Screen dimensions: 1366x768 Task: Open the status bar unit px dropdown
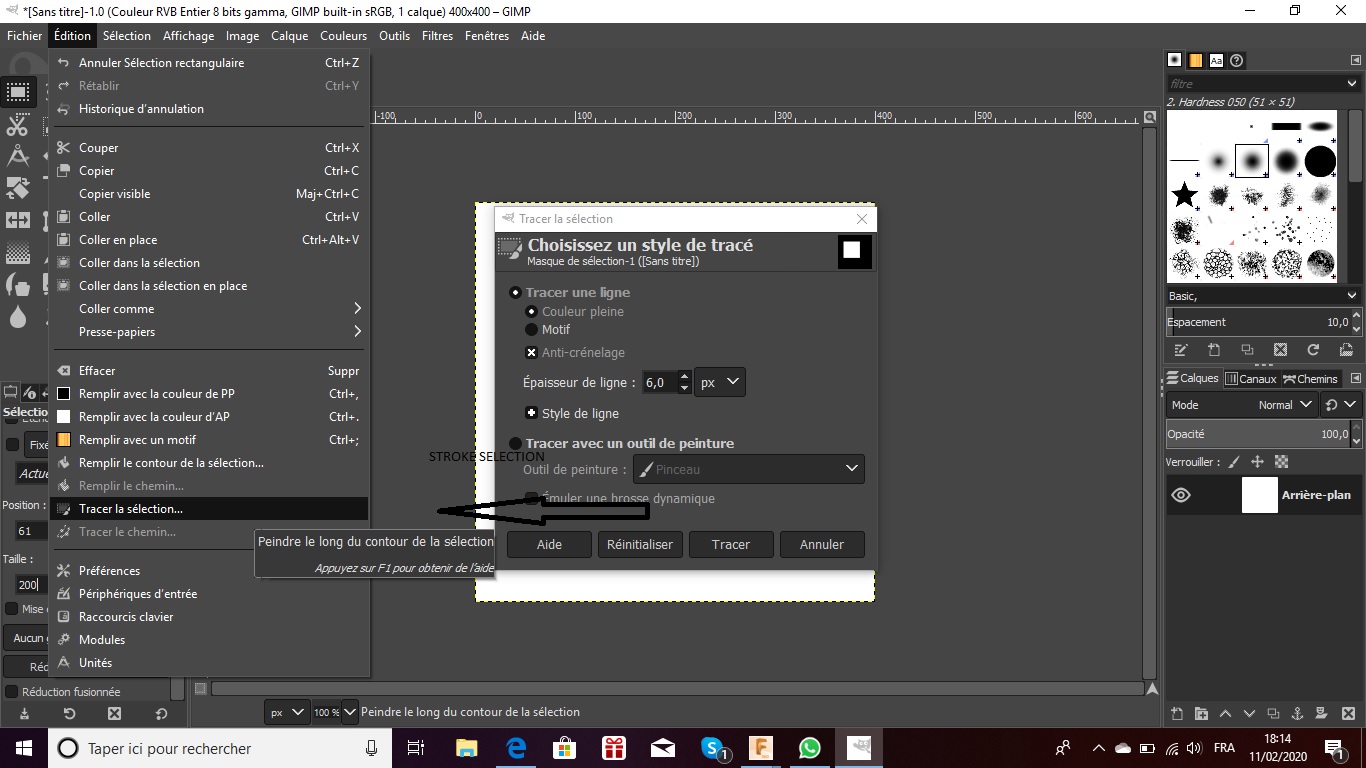[x=287, y=712]
